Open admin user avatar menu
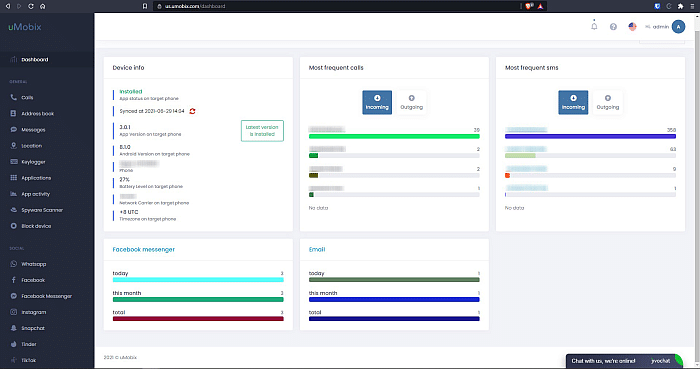700x369 pixels. (678, 27)
